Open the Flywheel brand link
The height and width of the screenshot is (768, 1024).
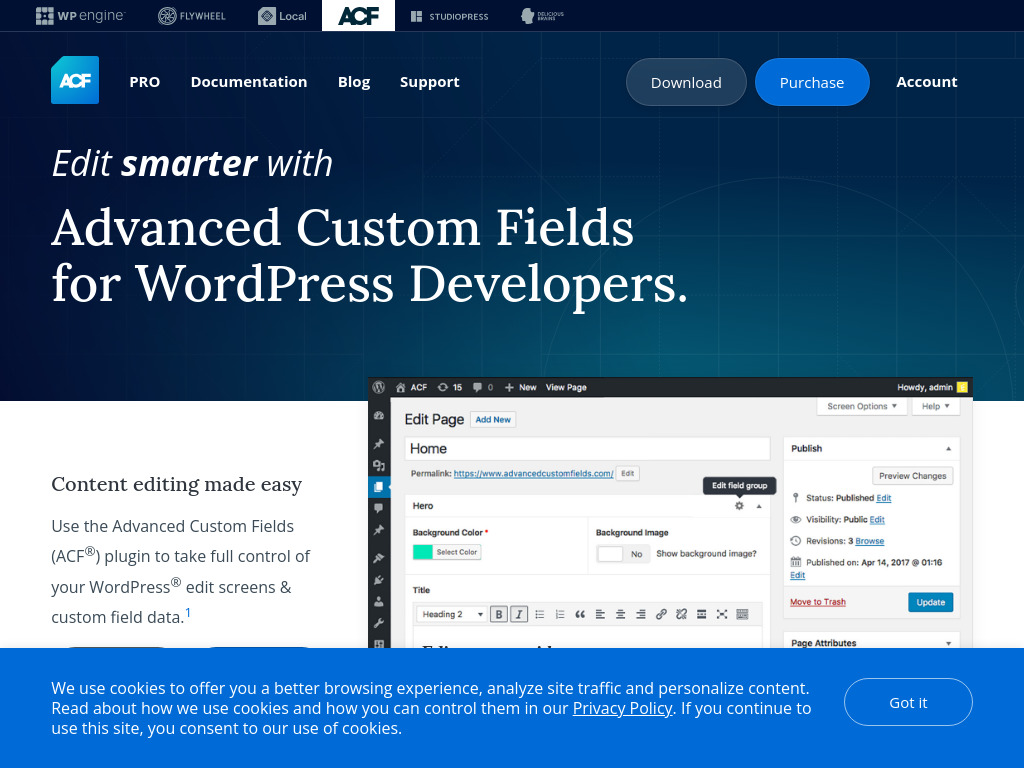(x=192, y=16)
